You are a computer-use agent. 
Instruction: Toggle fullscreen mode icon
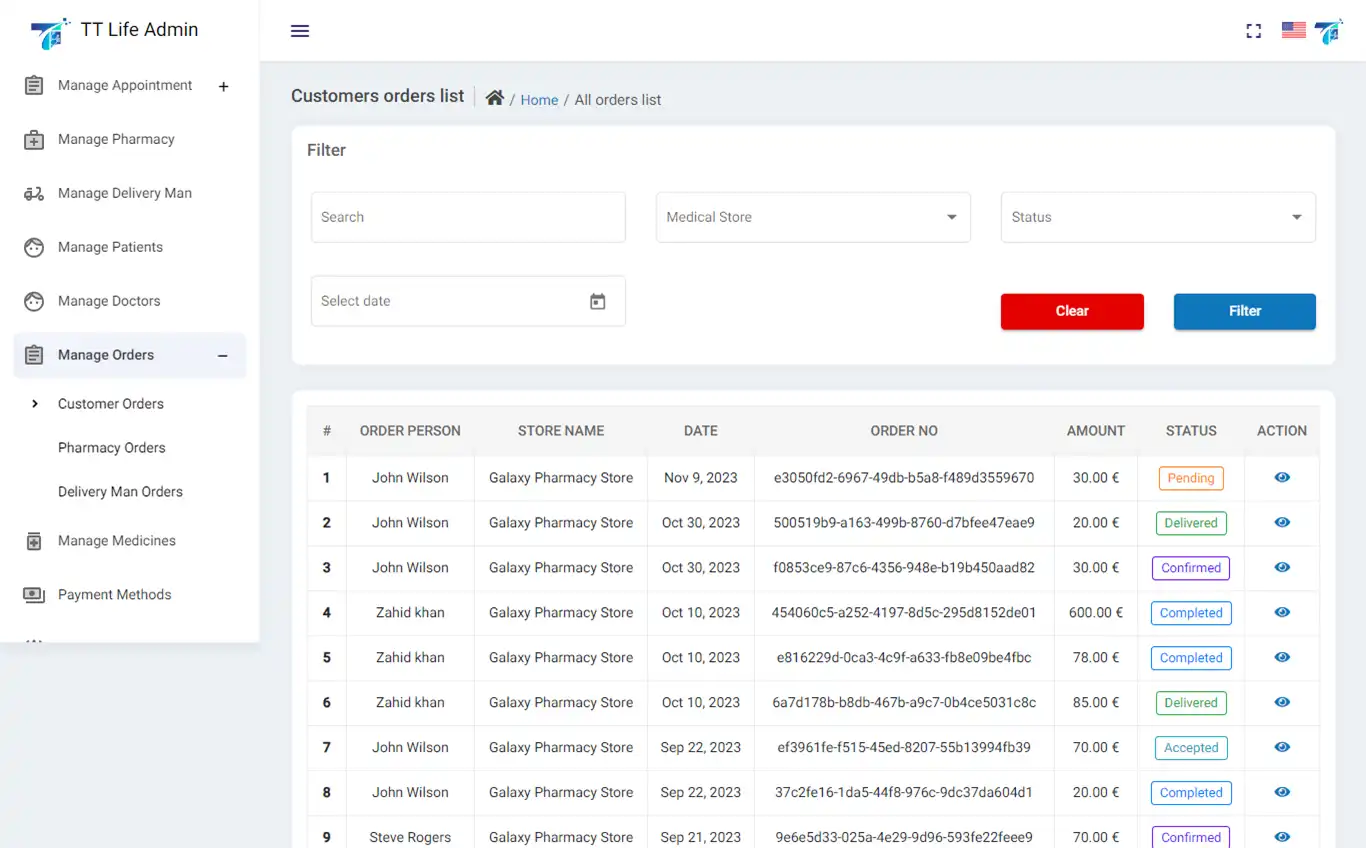pyautogui.click(x=1253, y=31)
